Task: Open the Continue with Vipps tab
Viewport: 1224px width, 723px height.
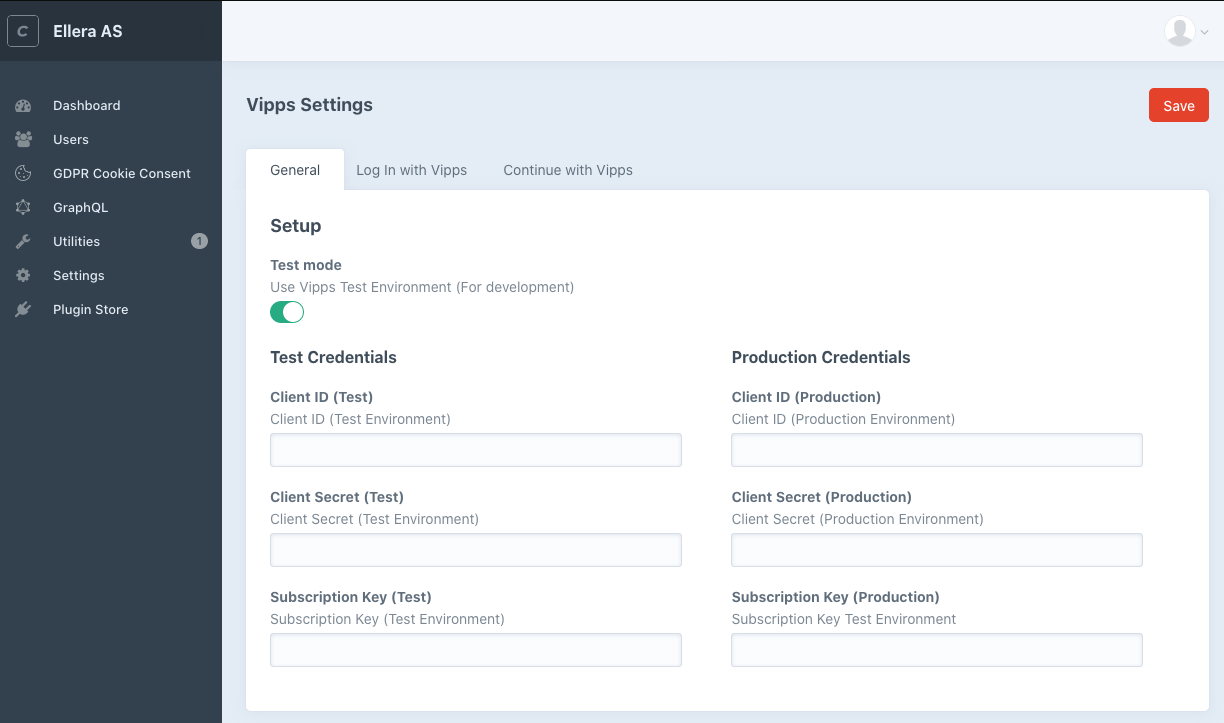Action: 567,170
